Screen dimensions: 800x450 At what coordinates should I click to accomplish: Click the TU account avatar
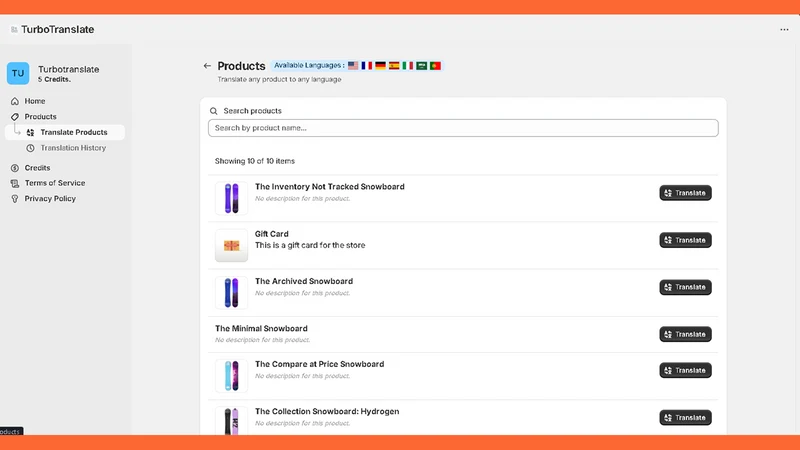click(x=18, y=73)
